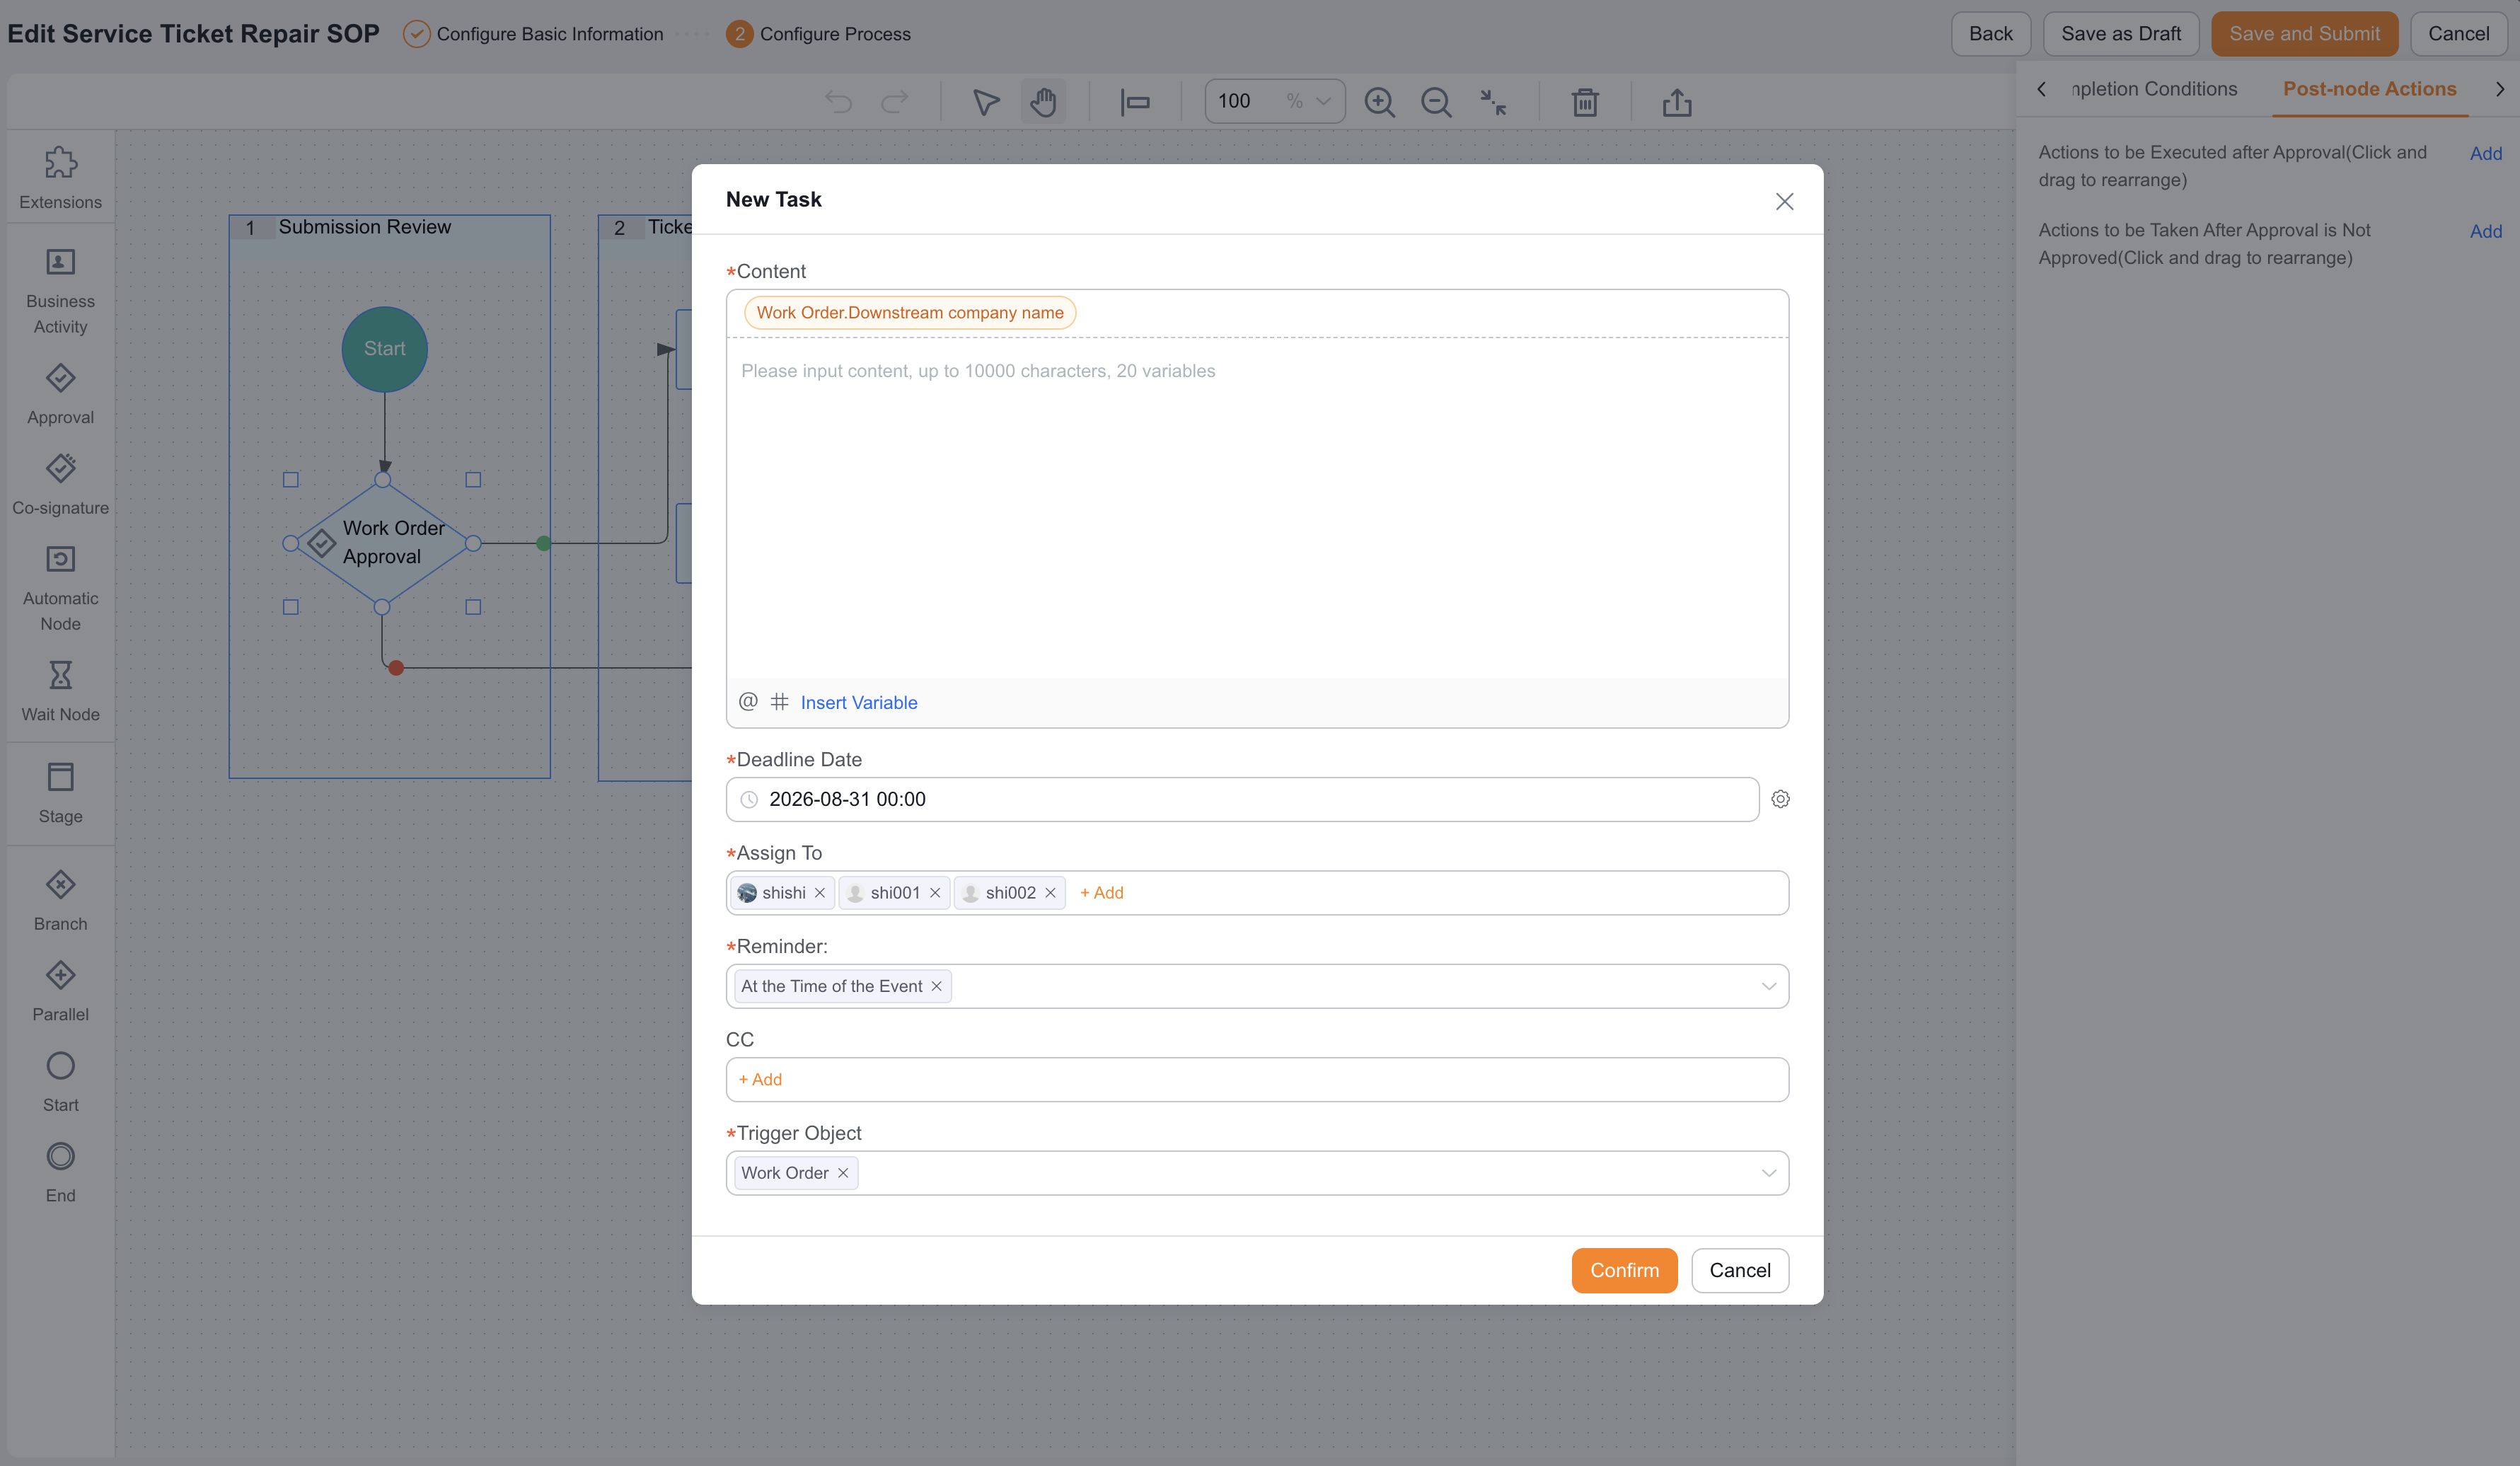This screenshot has width=2520, height=1466.
Task: Choose the Co-signature node icon
Action: tap(60, 468)
